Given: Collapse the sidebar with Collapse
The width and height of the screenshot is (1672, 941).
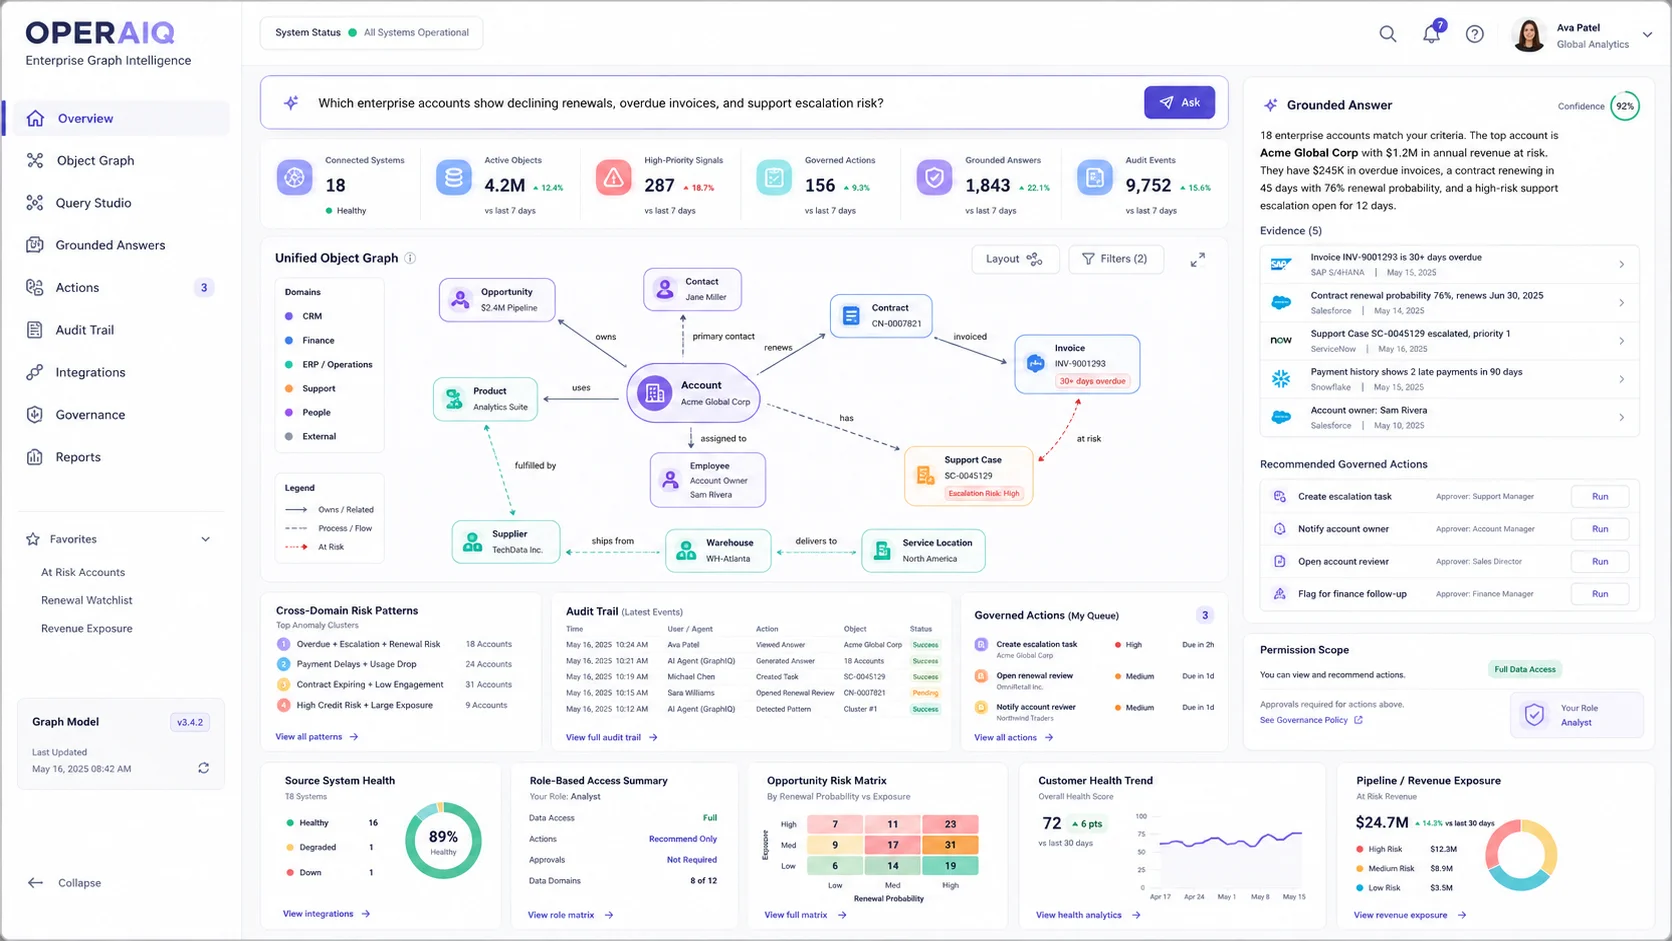Looking at the screenshot, I should [x=66, y=883].
